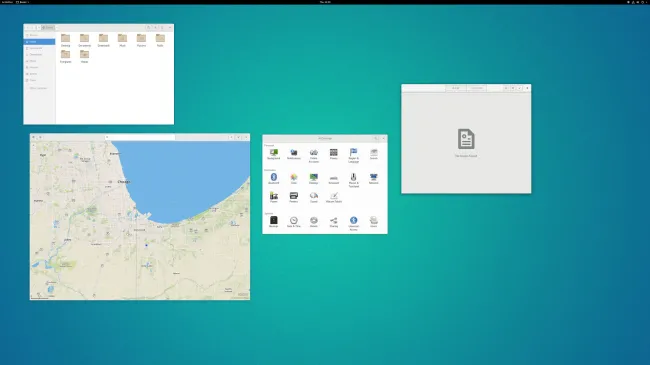
Task: Open Recent in Files sidebar
Action: (39, 35)
